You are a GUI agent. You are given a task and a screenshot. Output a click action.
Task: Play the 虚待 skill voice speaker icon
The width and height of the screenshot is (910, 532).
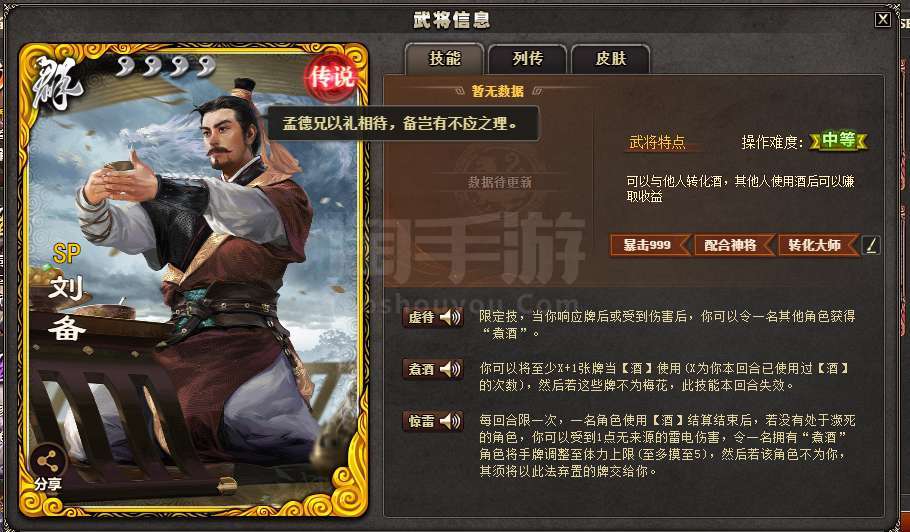[450, 317]
